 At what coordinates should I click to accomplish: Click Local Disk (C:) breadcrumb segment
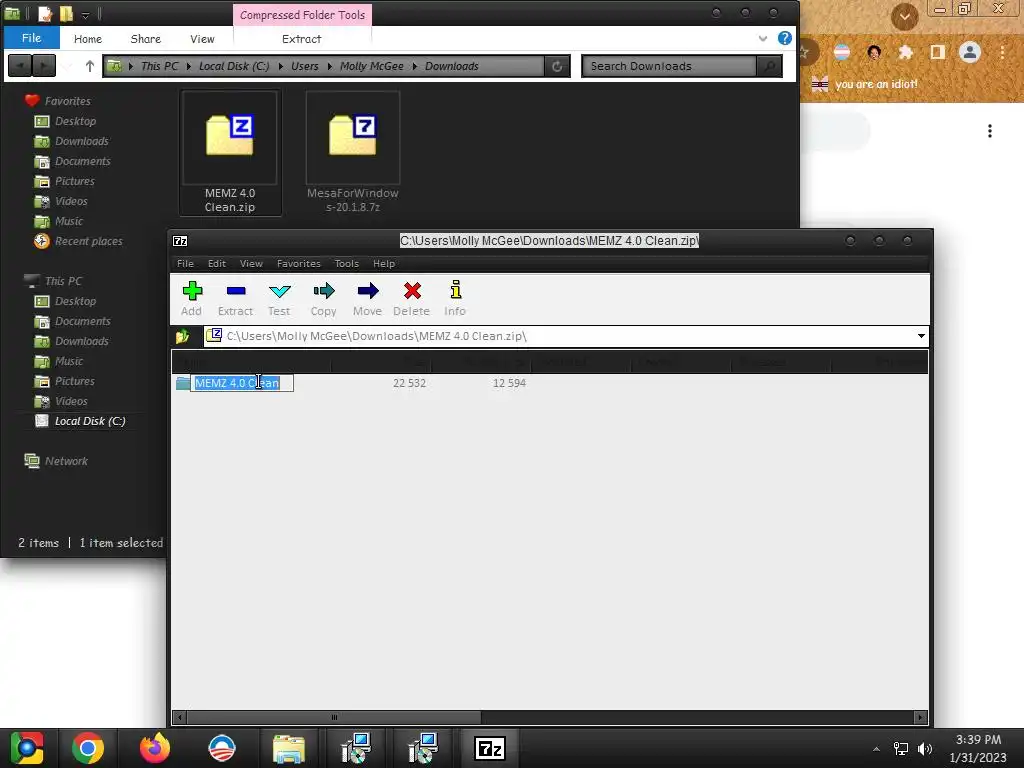click(x=234, y=66)
